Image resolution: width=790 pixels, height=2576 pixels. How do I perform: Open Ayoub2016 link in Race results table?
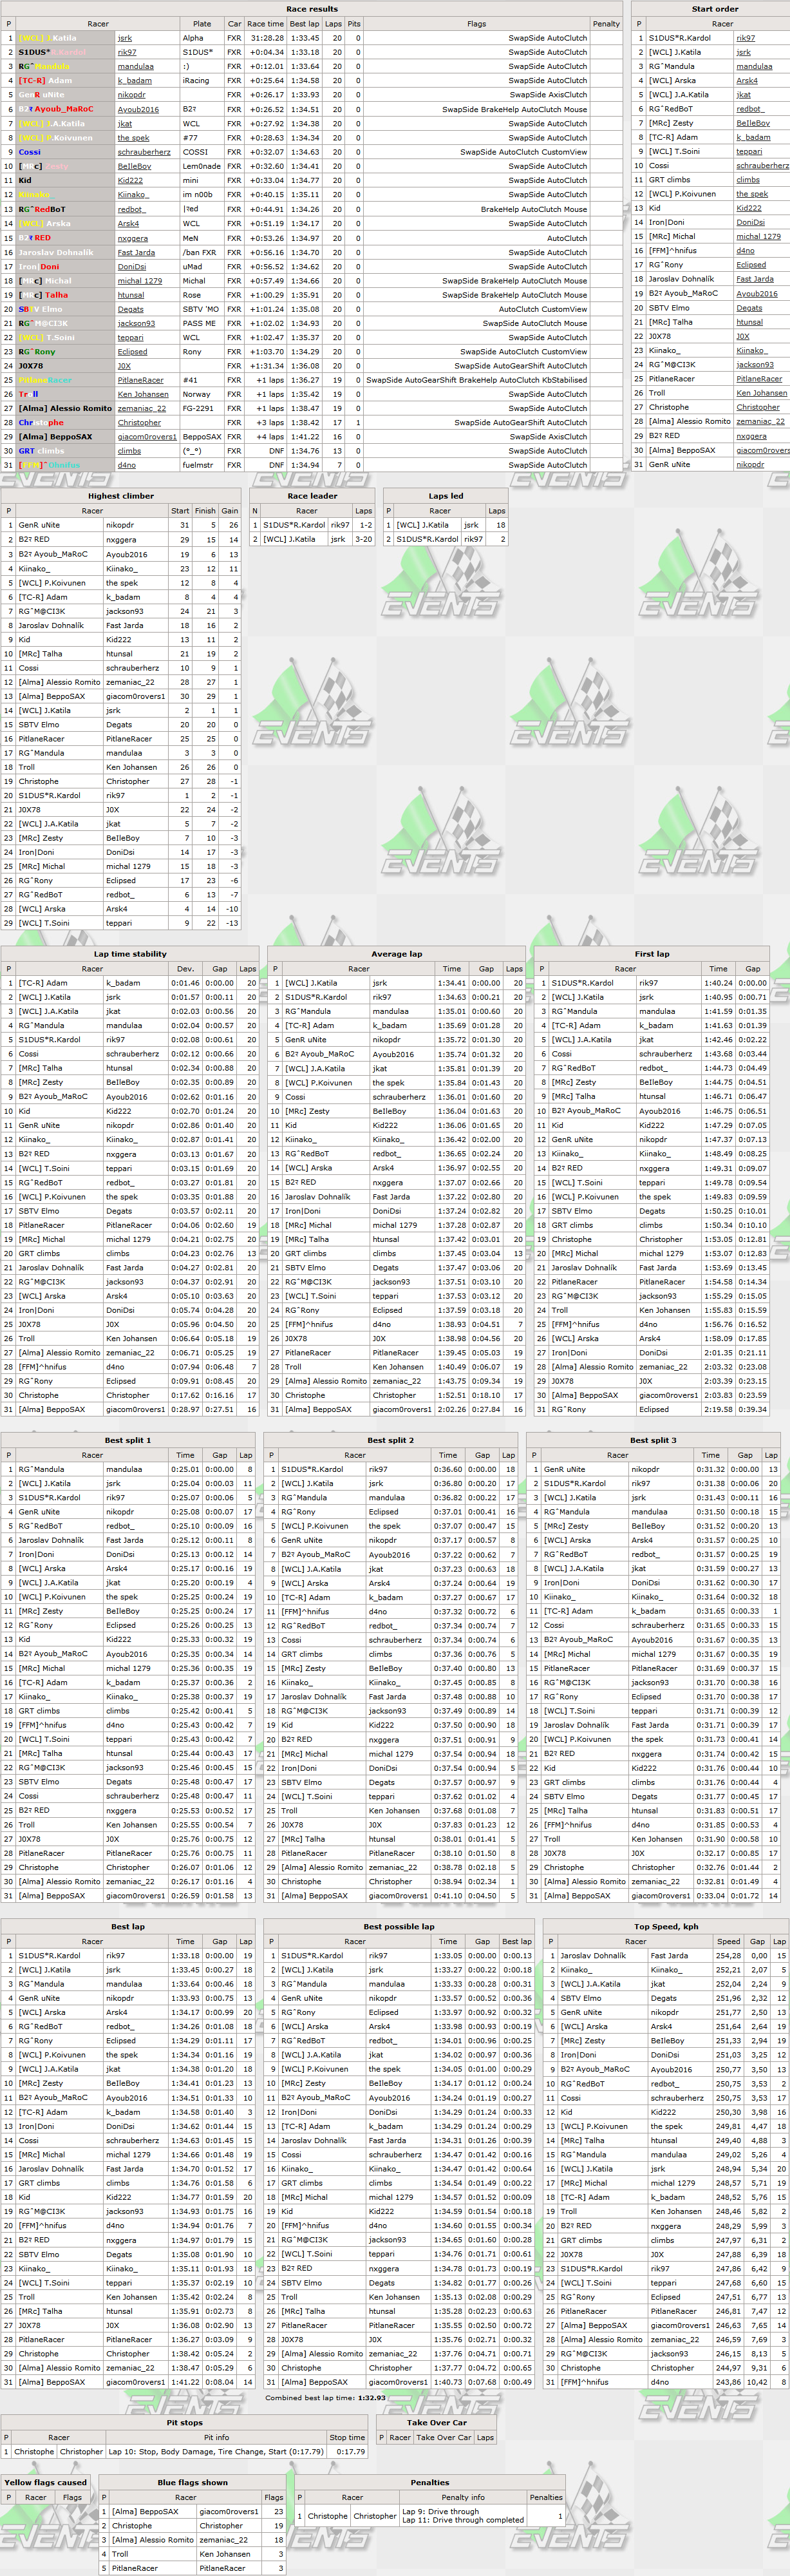(137, 109)
